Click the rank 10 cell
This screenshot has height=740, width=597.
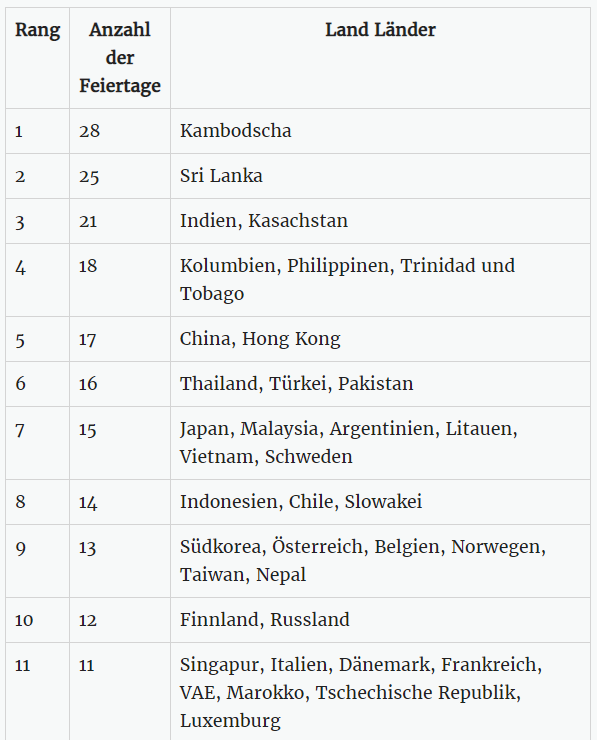click(x=38, y=620)
